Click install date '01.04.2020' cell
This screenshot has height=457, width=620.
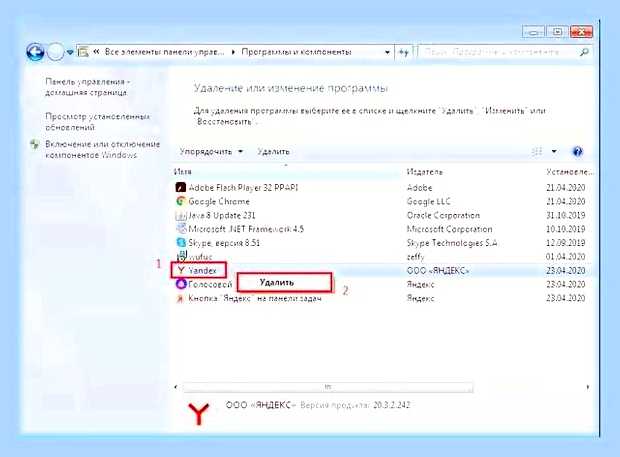coord(566,257)
